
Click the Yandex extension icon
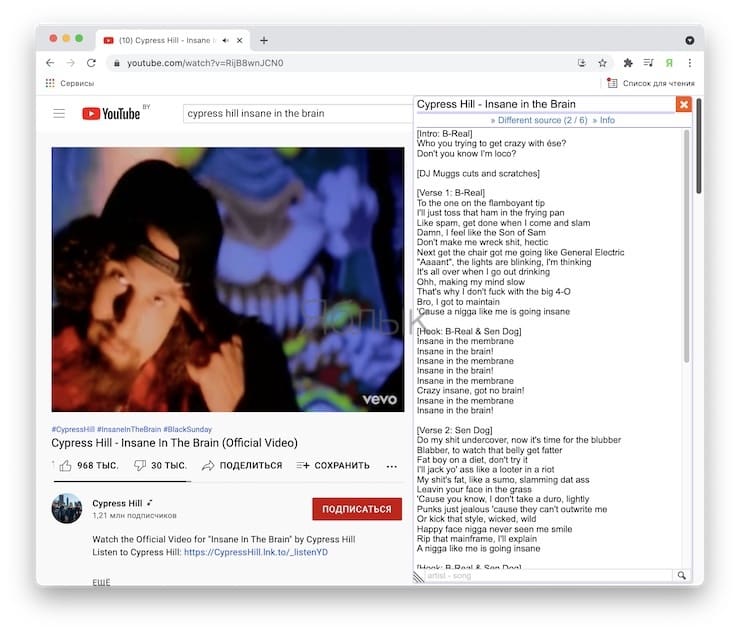pyautogui.click(x=669, y=63)
